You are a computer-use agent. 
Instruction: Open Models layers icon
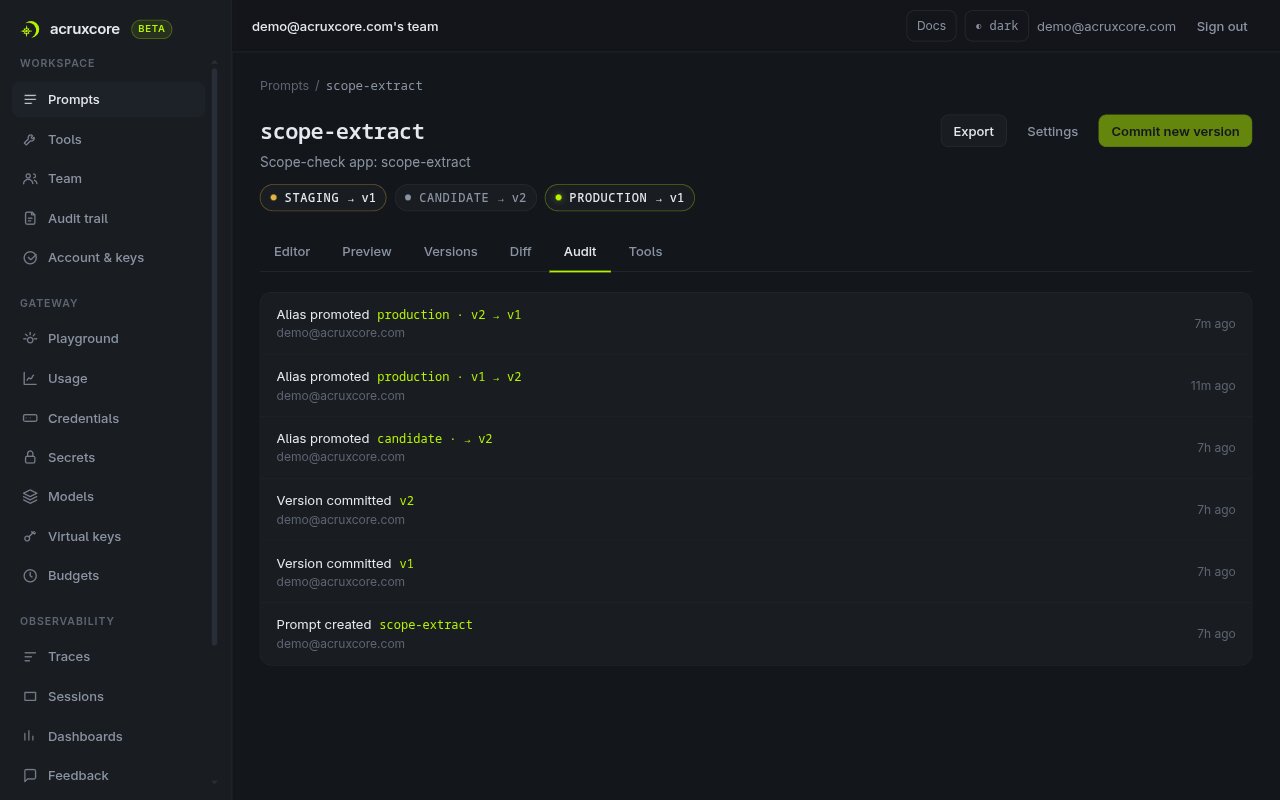(x=30, y=497)
